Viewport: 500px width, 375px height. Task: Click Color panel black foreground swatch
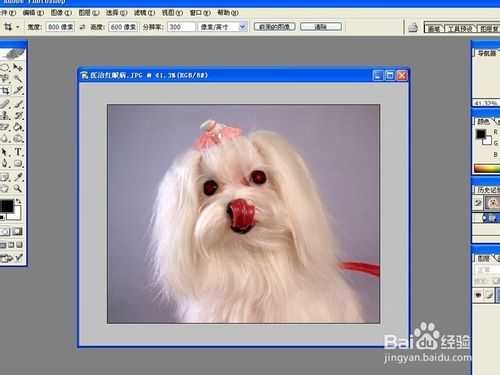click(x=481, y=134)
